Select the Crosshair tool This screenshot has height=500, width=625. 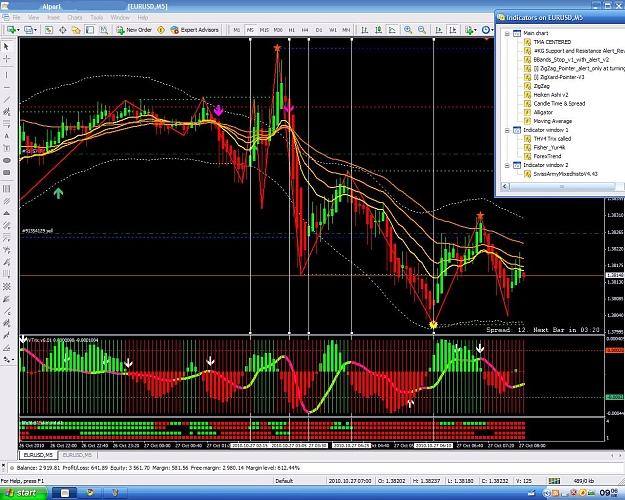point(6,59)
